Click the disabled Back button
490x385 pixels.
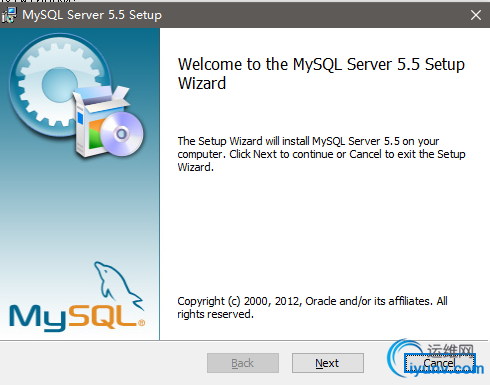click(x=243, y=363)
